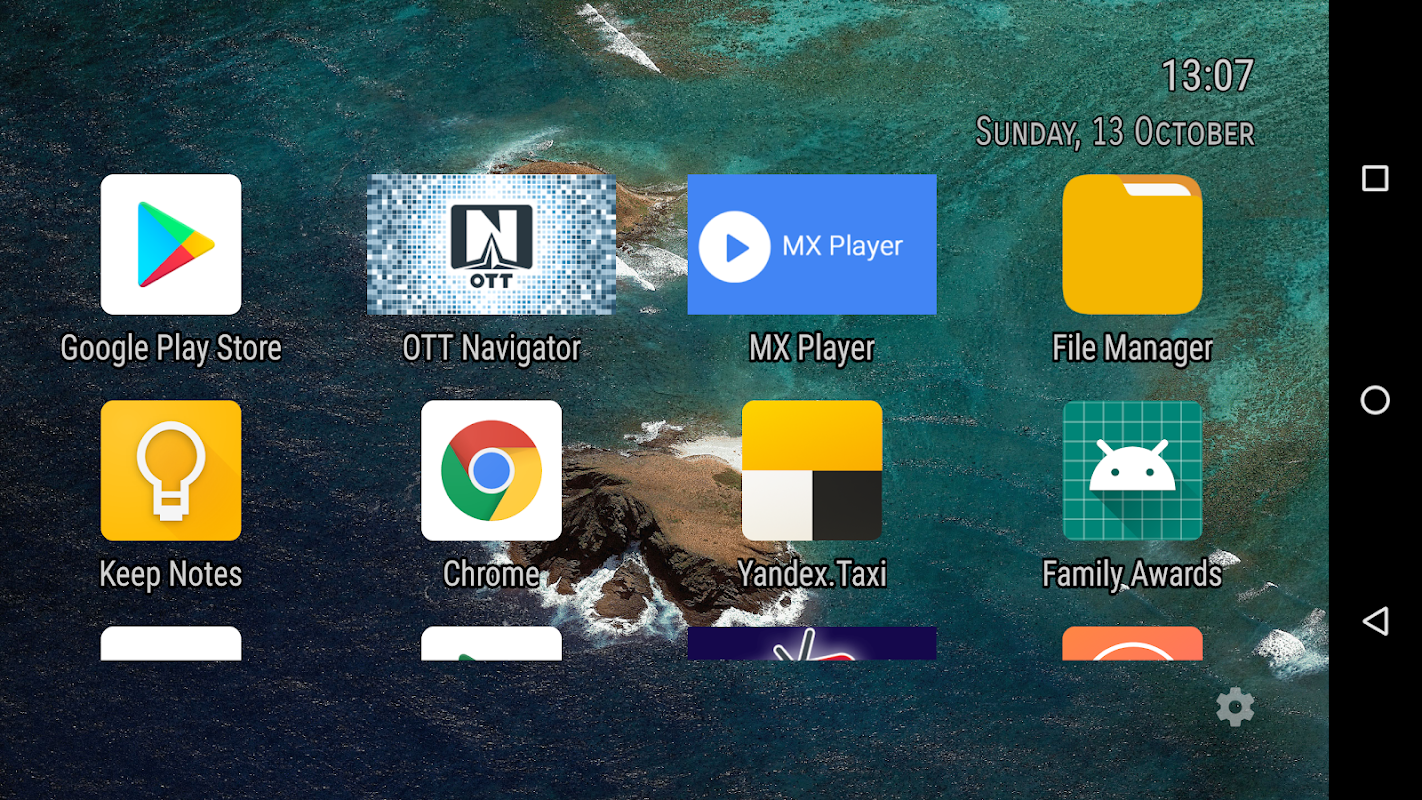Click the Family Awards label
This screenshot has height=800, width=1422.
click(x=1132, y=574)
